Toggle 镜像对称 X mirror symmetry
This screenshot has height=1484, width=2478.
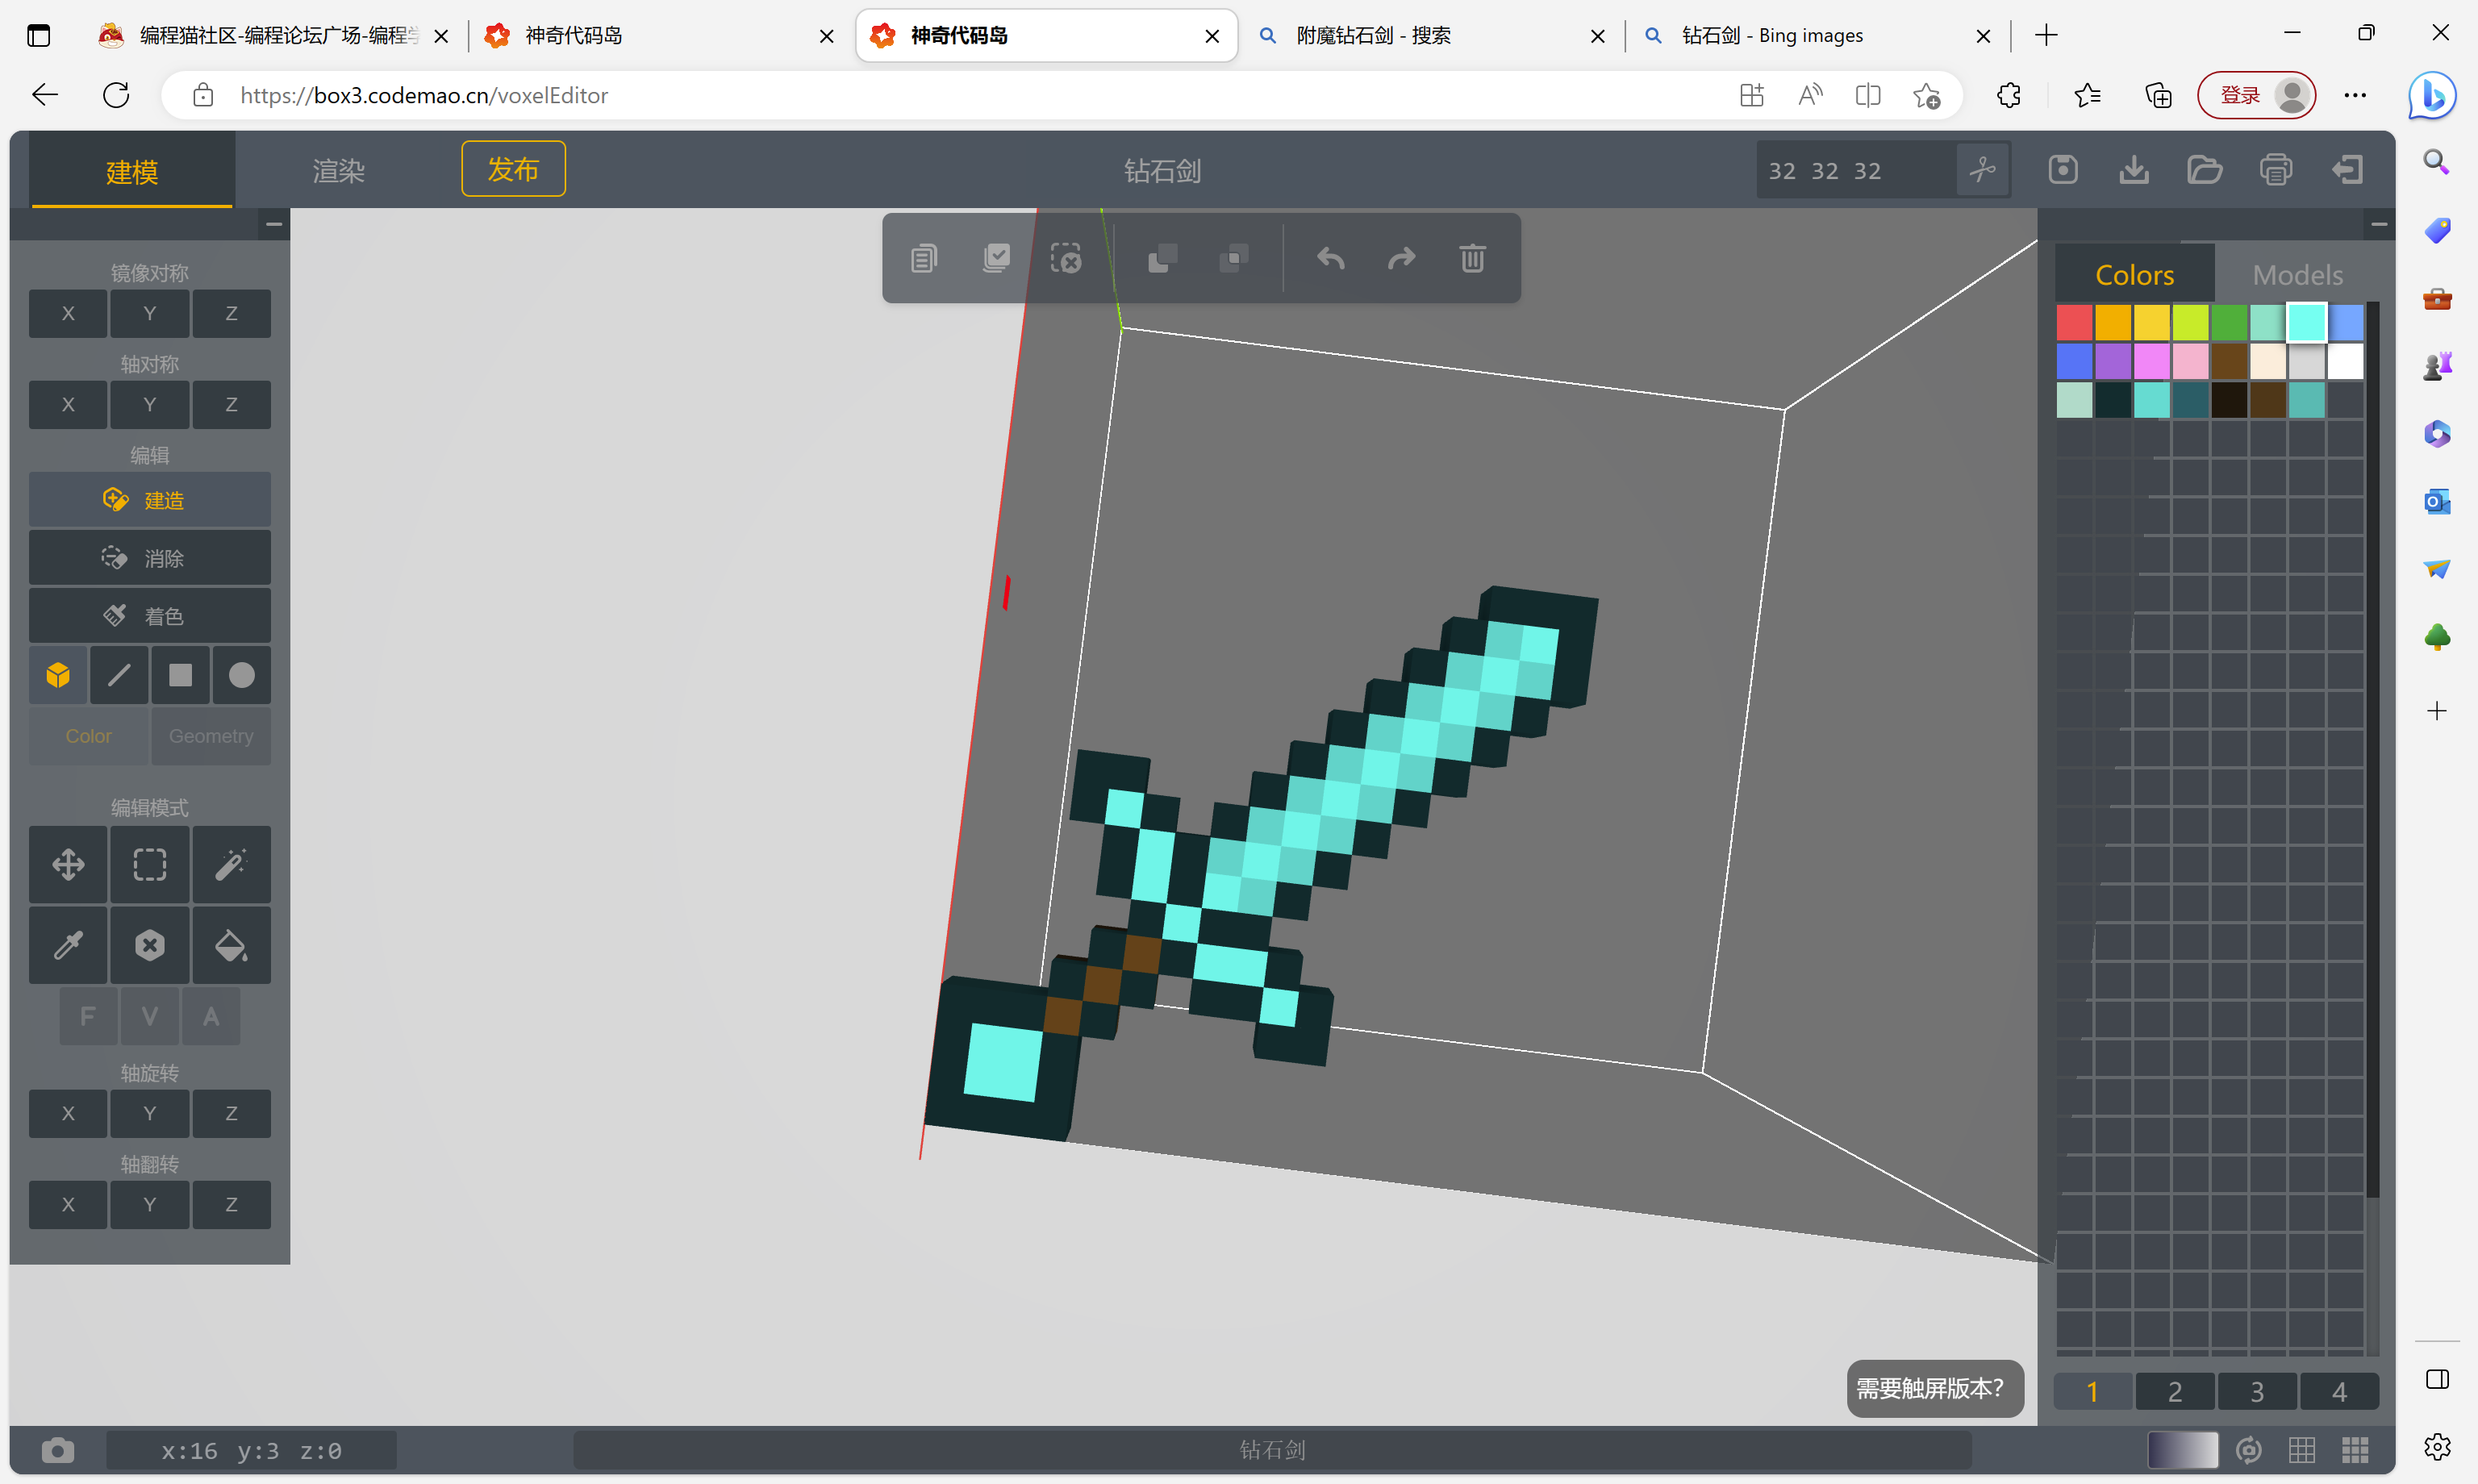point(68,314)
